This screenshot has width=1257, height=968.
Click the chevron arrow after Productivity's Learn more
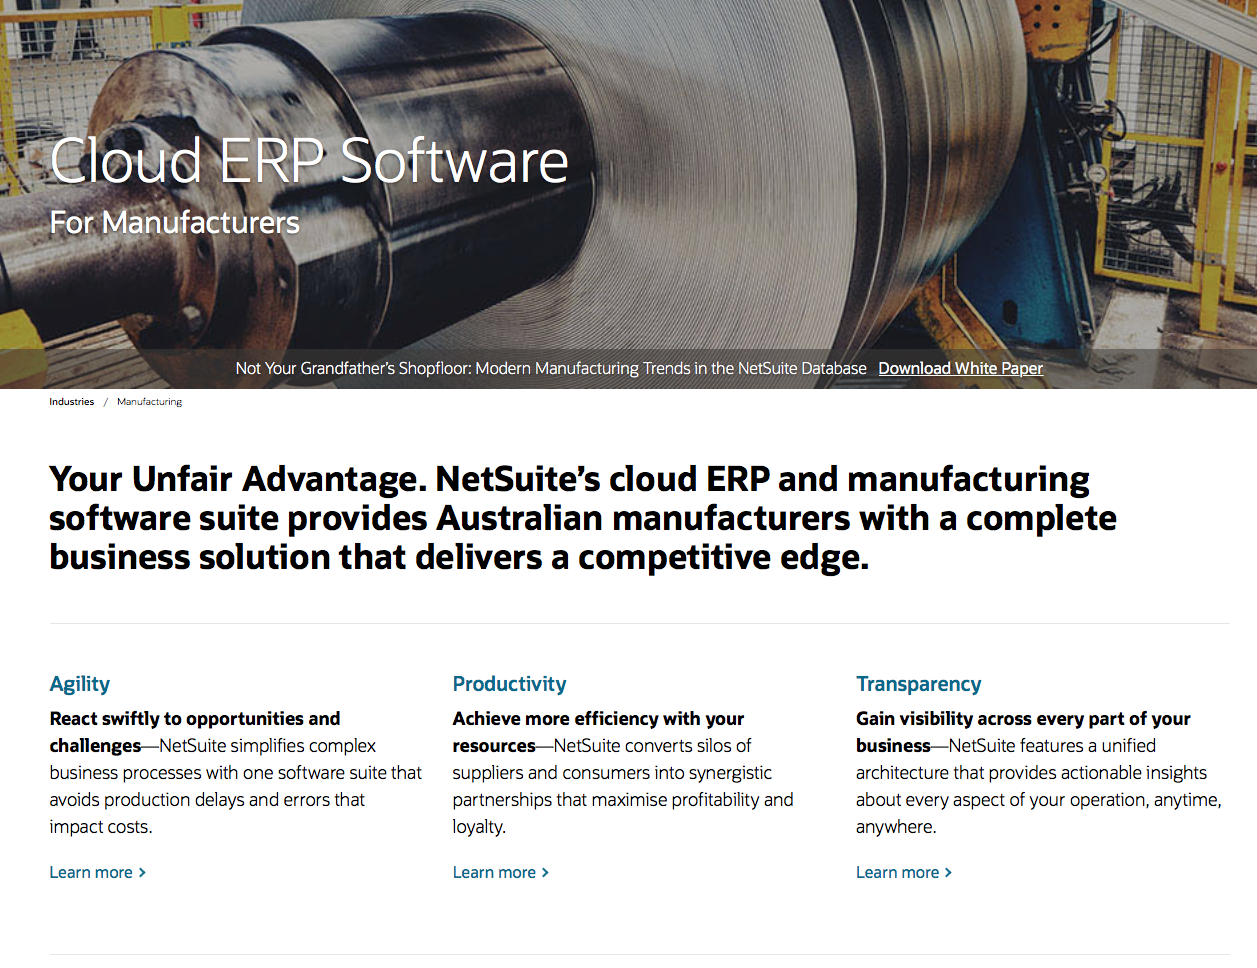(546, 872)
